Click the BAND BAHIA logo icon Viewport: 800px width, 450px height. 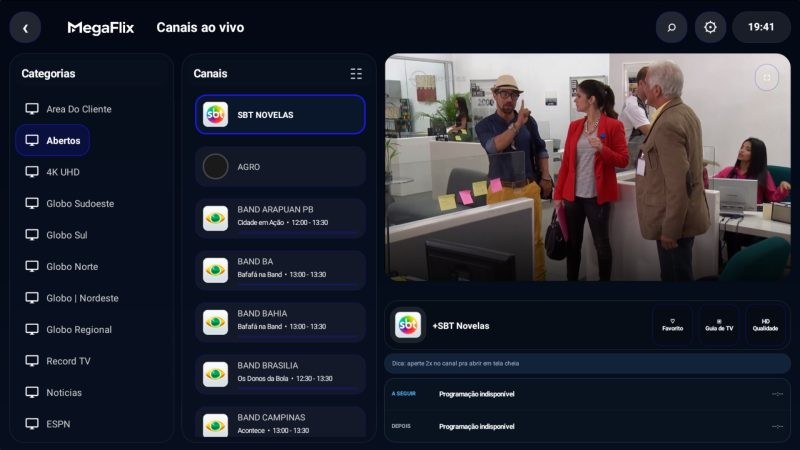pyautogui.click(x=215, y=322)
